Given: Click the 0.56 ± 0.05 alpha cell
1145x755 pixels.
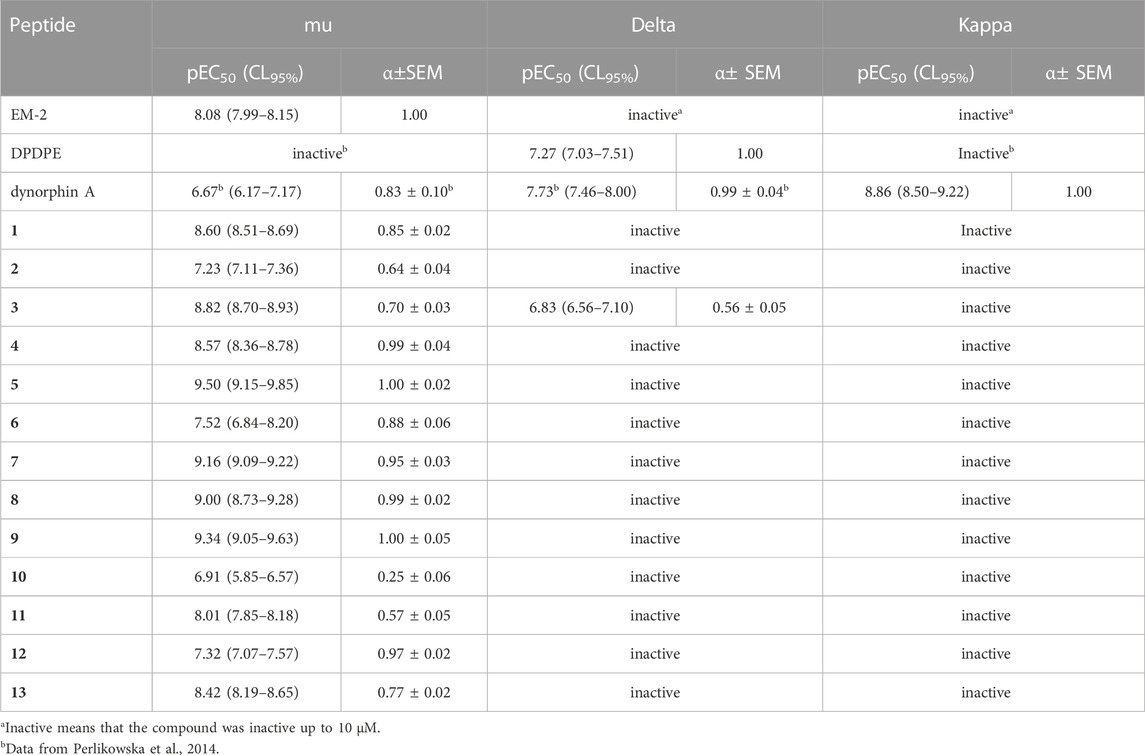Looking at the screenshot, I should [x=748, y=308].
